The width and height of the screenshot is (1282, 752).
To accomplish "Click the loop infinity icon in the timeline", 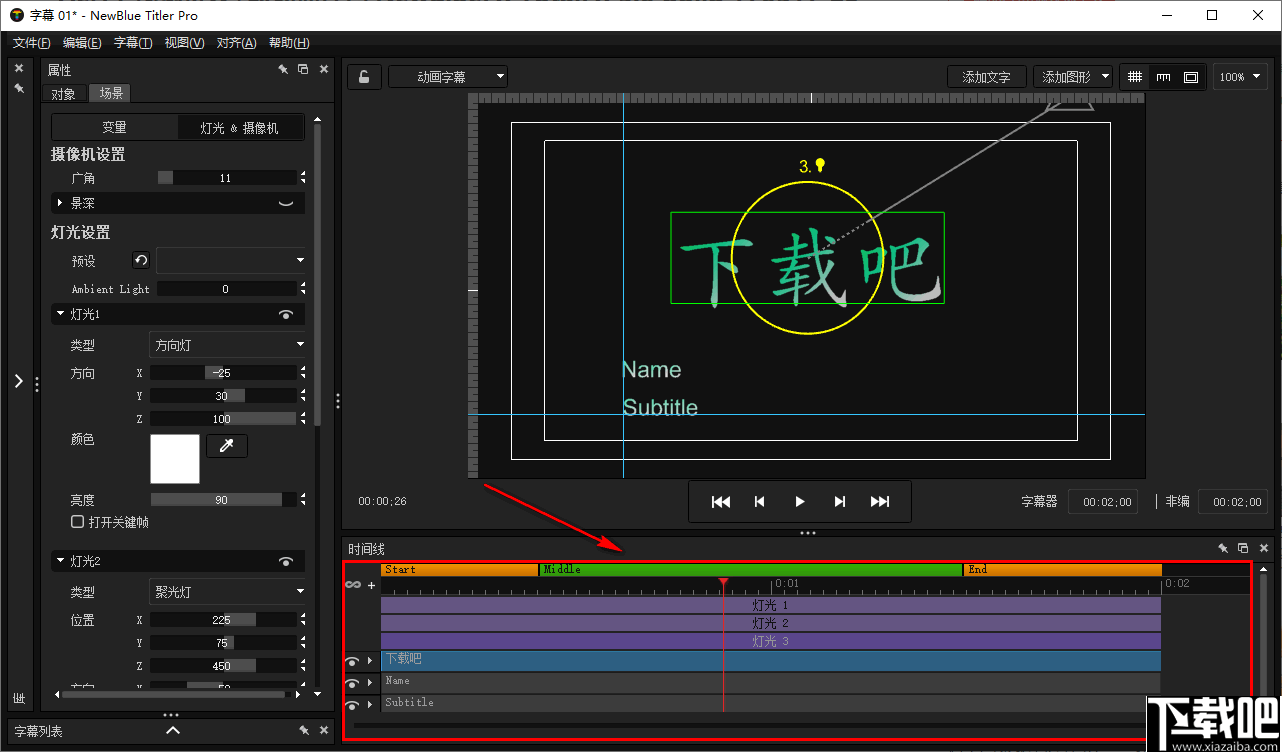I will (352, 585).
